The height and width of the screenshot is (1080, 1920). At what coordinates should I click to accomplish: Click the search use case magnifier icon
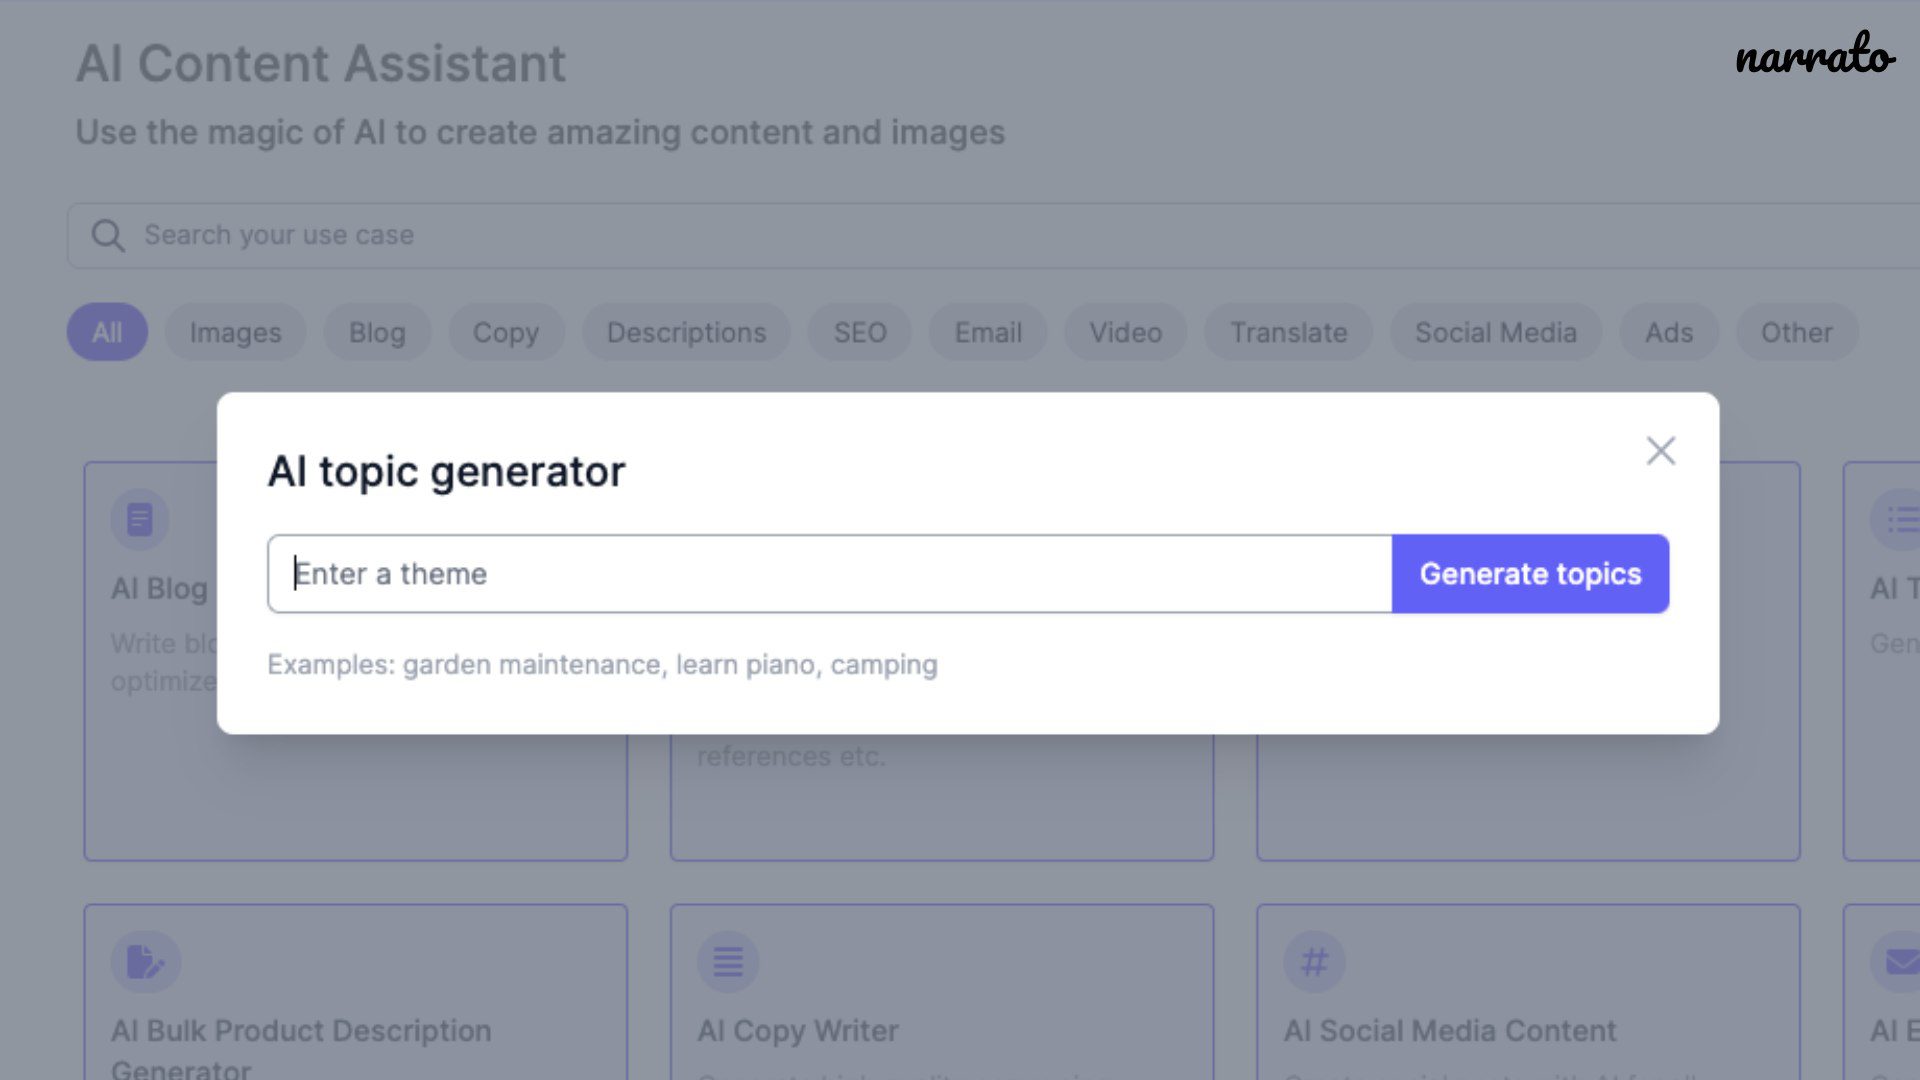click(108, 235)
